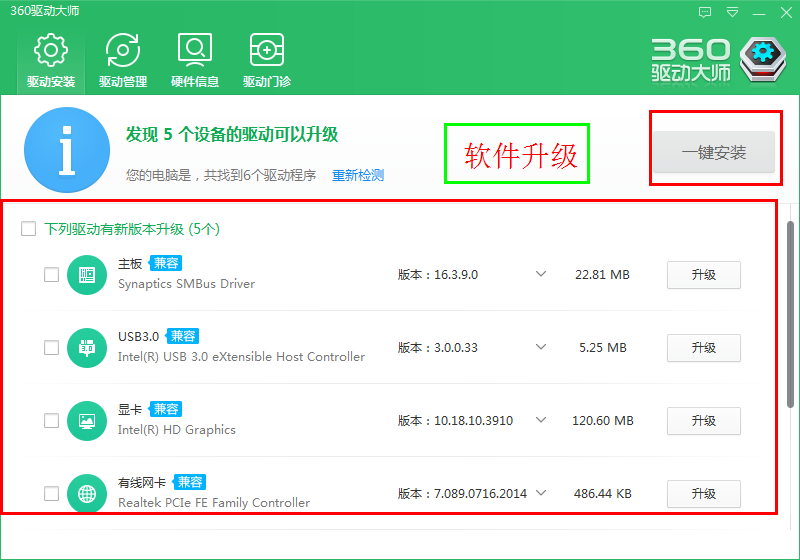The image size is (800, 560).
Task: Open the title bar dropdown menu icon
Action: click(732, 12)
